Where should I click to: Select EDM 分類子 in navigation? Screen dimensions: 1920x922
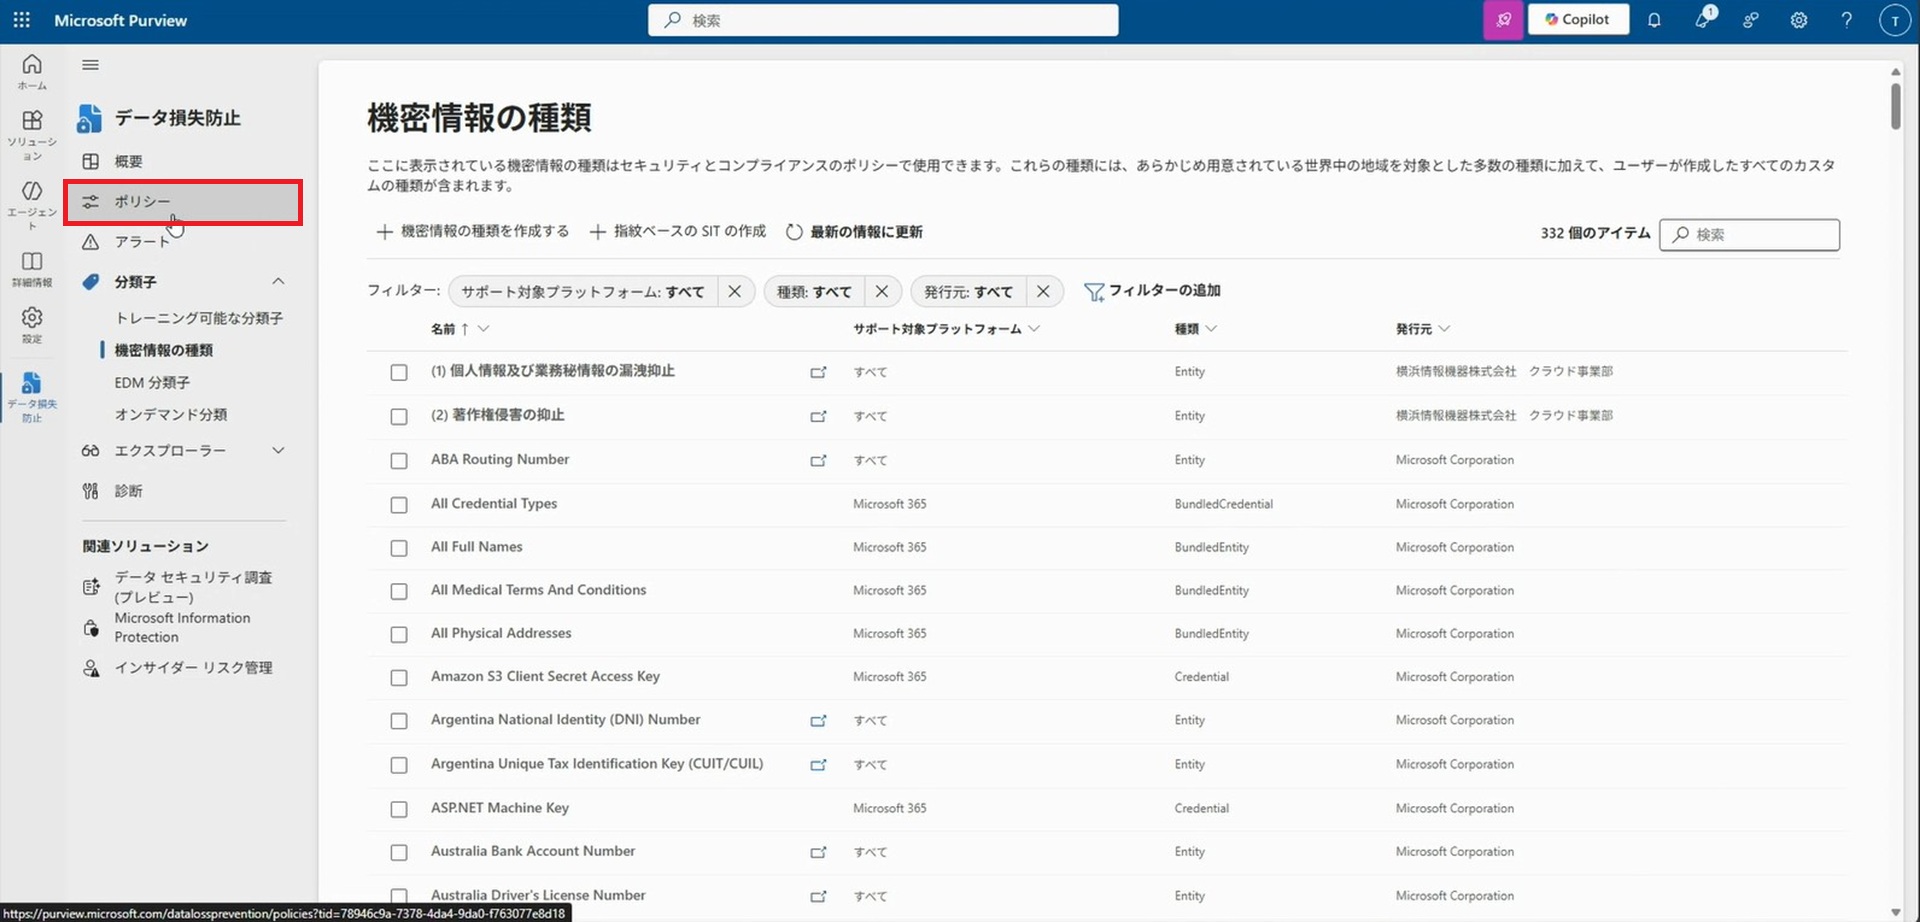(x=152, y=383)
